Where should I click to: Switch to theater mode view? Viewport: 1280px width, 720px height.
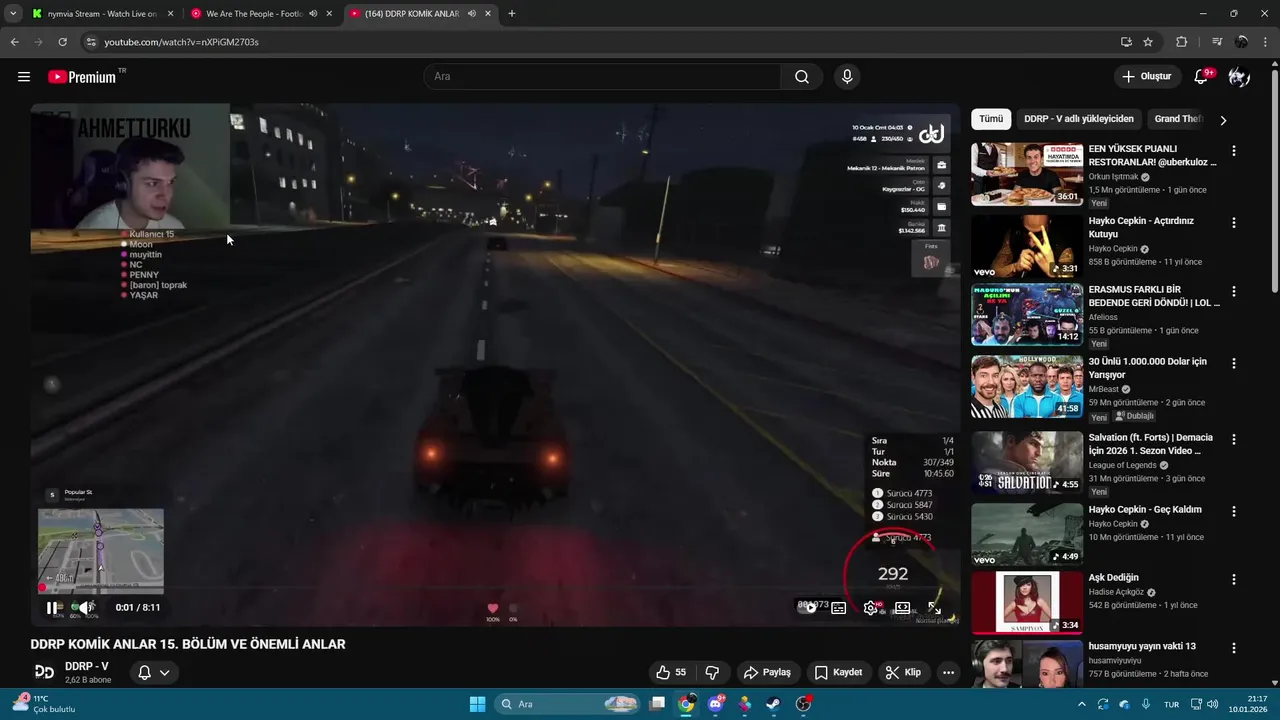click(902, 607)
